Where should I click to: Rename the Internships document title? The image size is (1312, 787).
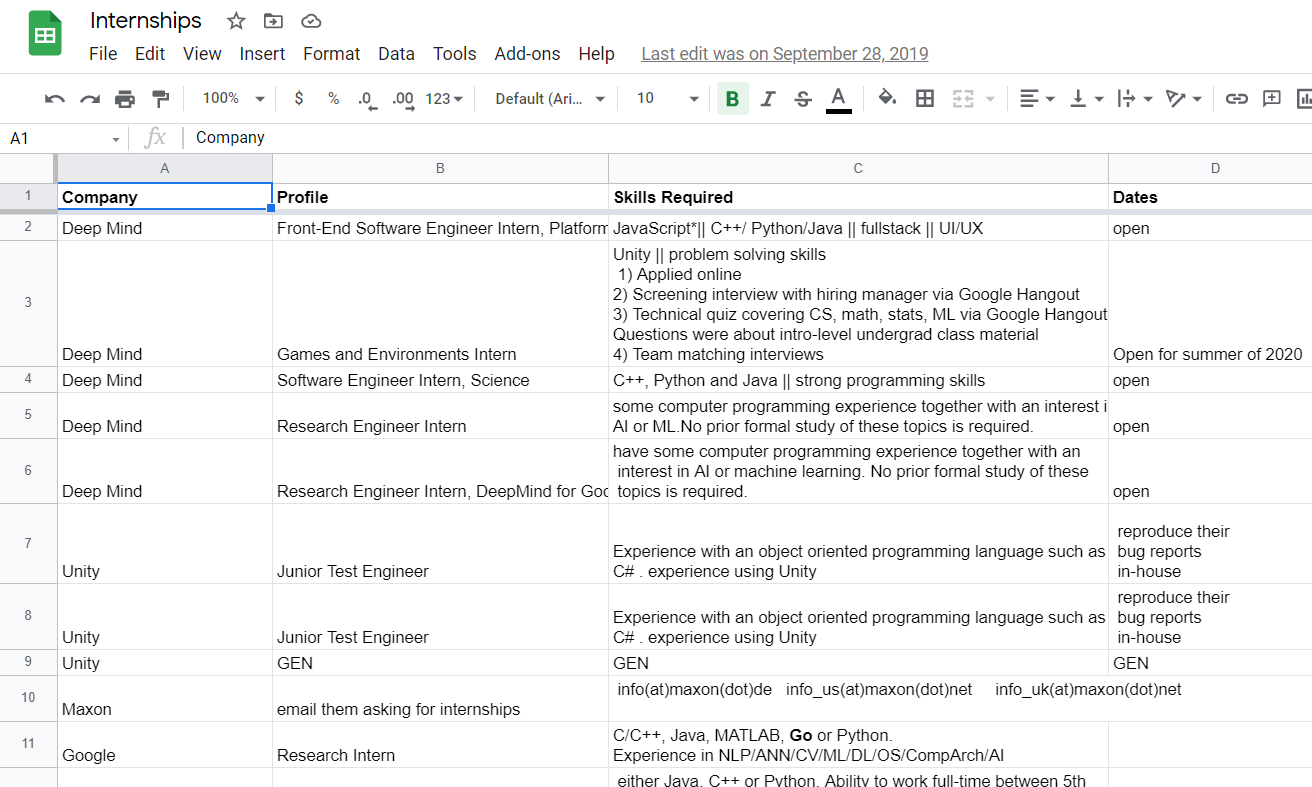(x=146, y=21)
